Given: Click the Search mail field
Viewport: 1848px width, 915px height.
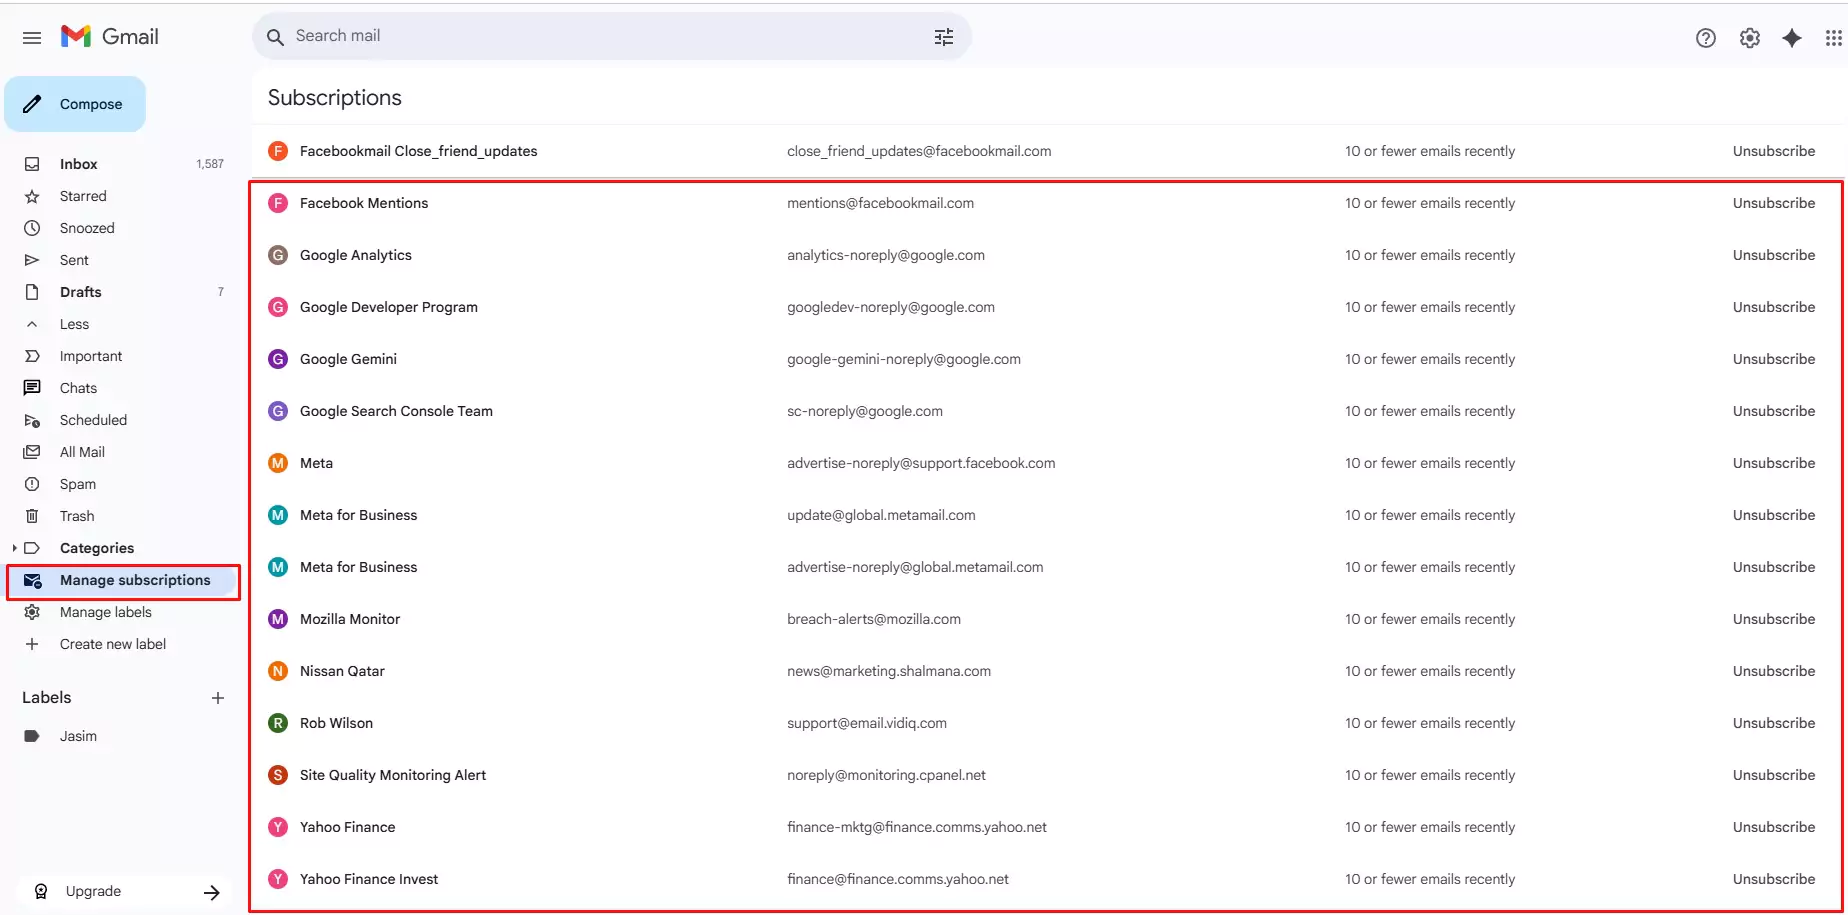Looking at the screenshot, I should 611,36.
